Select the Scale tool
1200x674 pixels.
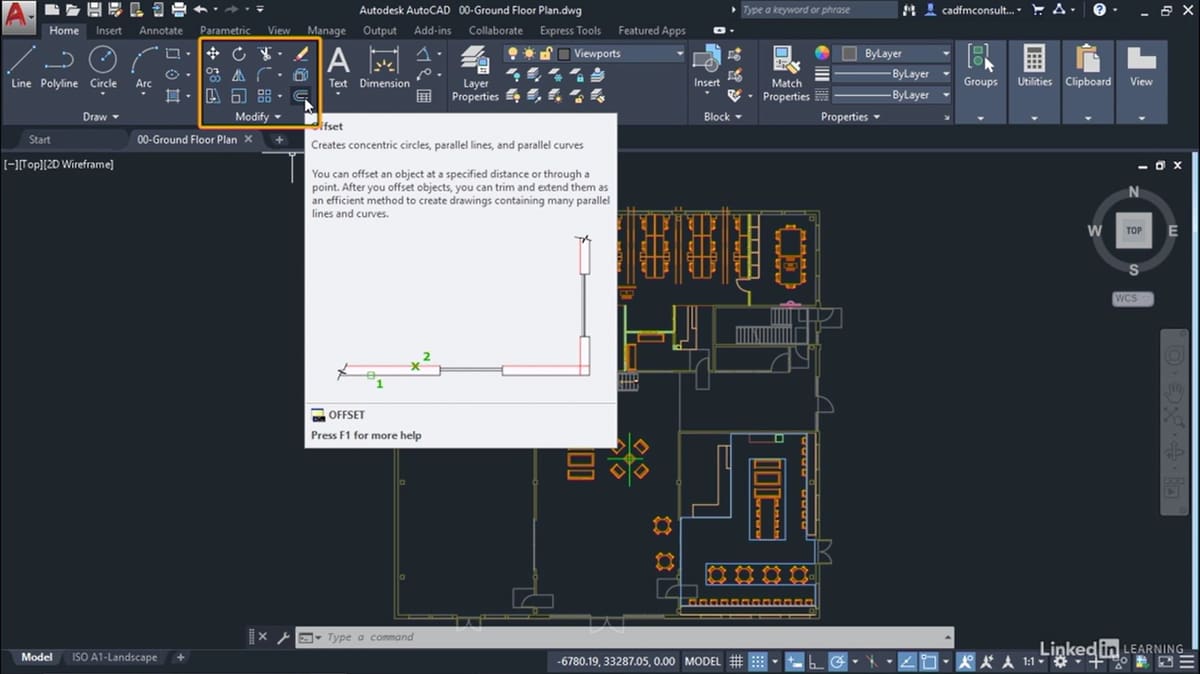[239, 96]
